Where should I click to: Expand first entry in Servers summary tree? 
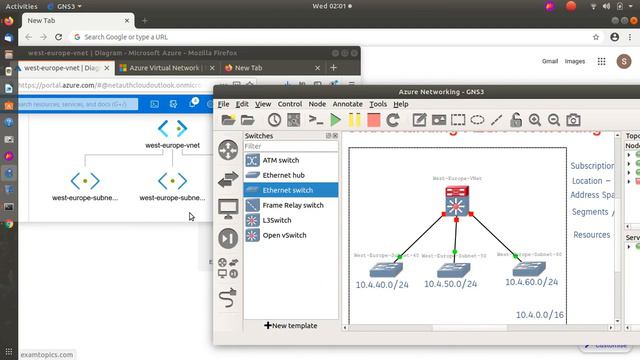coord(629,247)
